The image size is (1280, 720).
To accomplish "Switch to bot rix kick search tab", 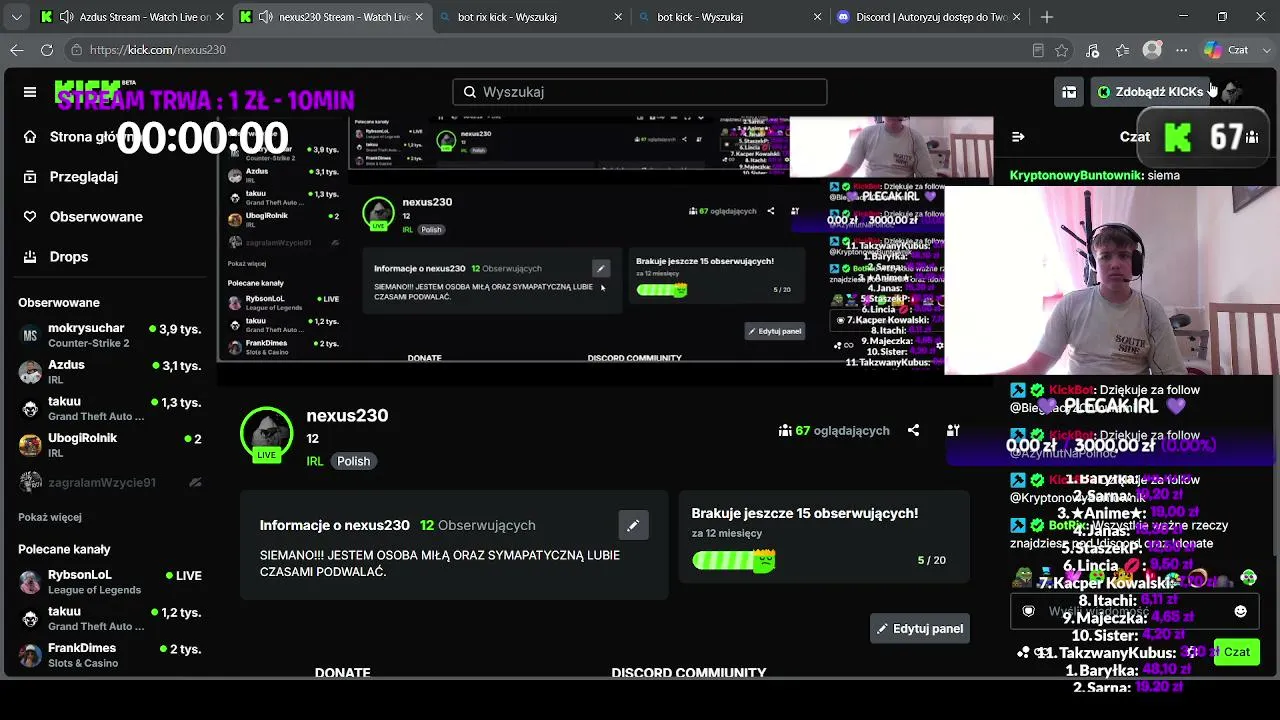I will (530, 17).
